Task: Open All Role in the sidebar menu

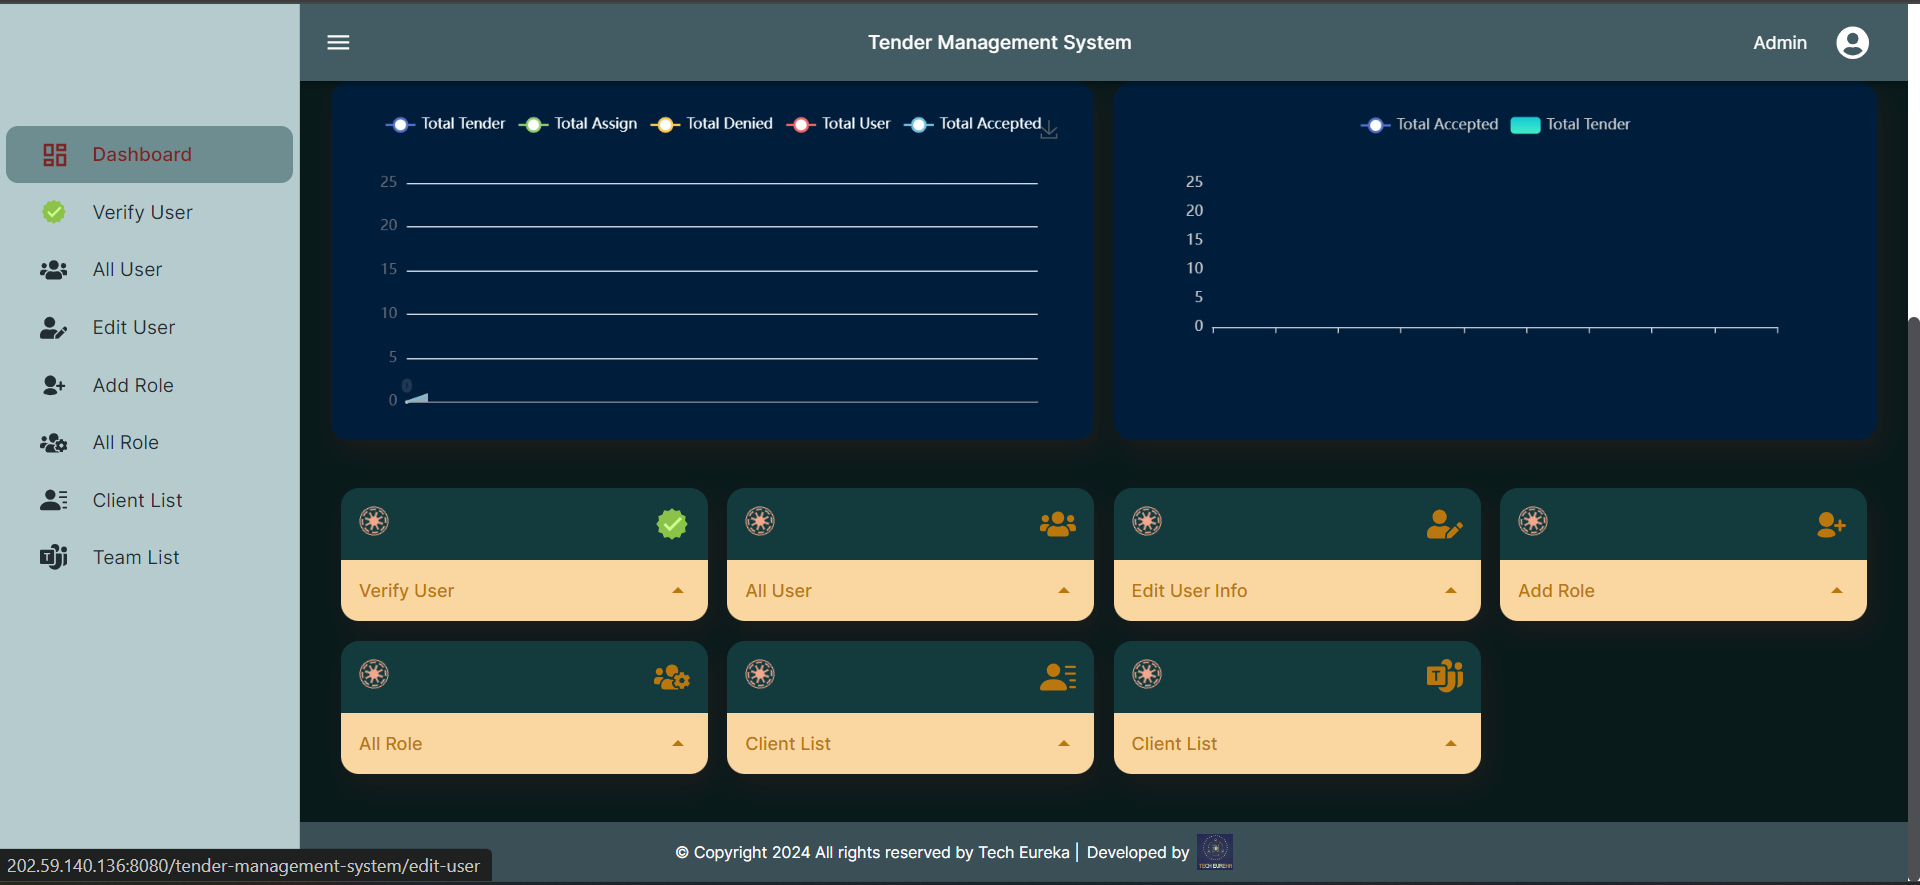Action: (150, 443)
